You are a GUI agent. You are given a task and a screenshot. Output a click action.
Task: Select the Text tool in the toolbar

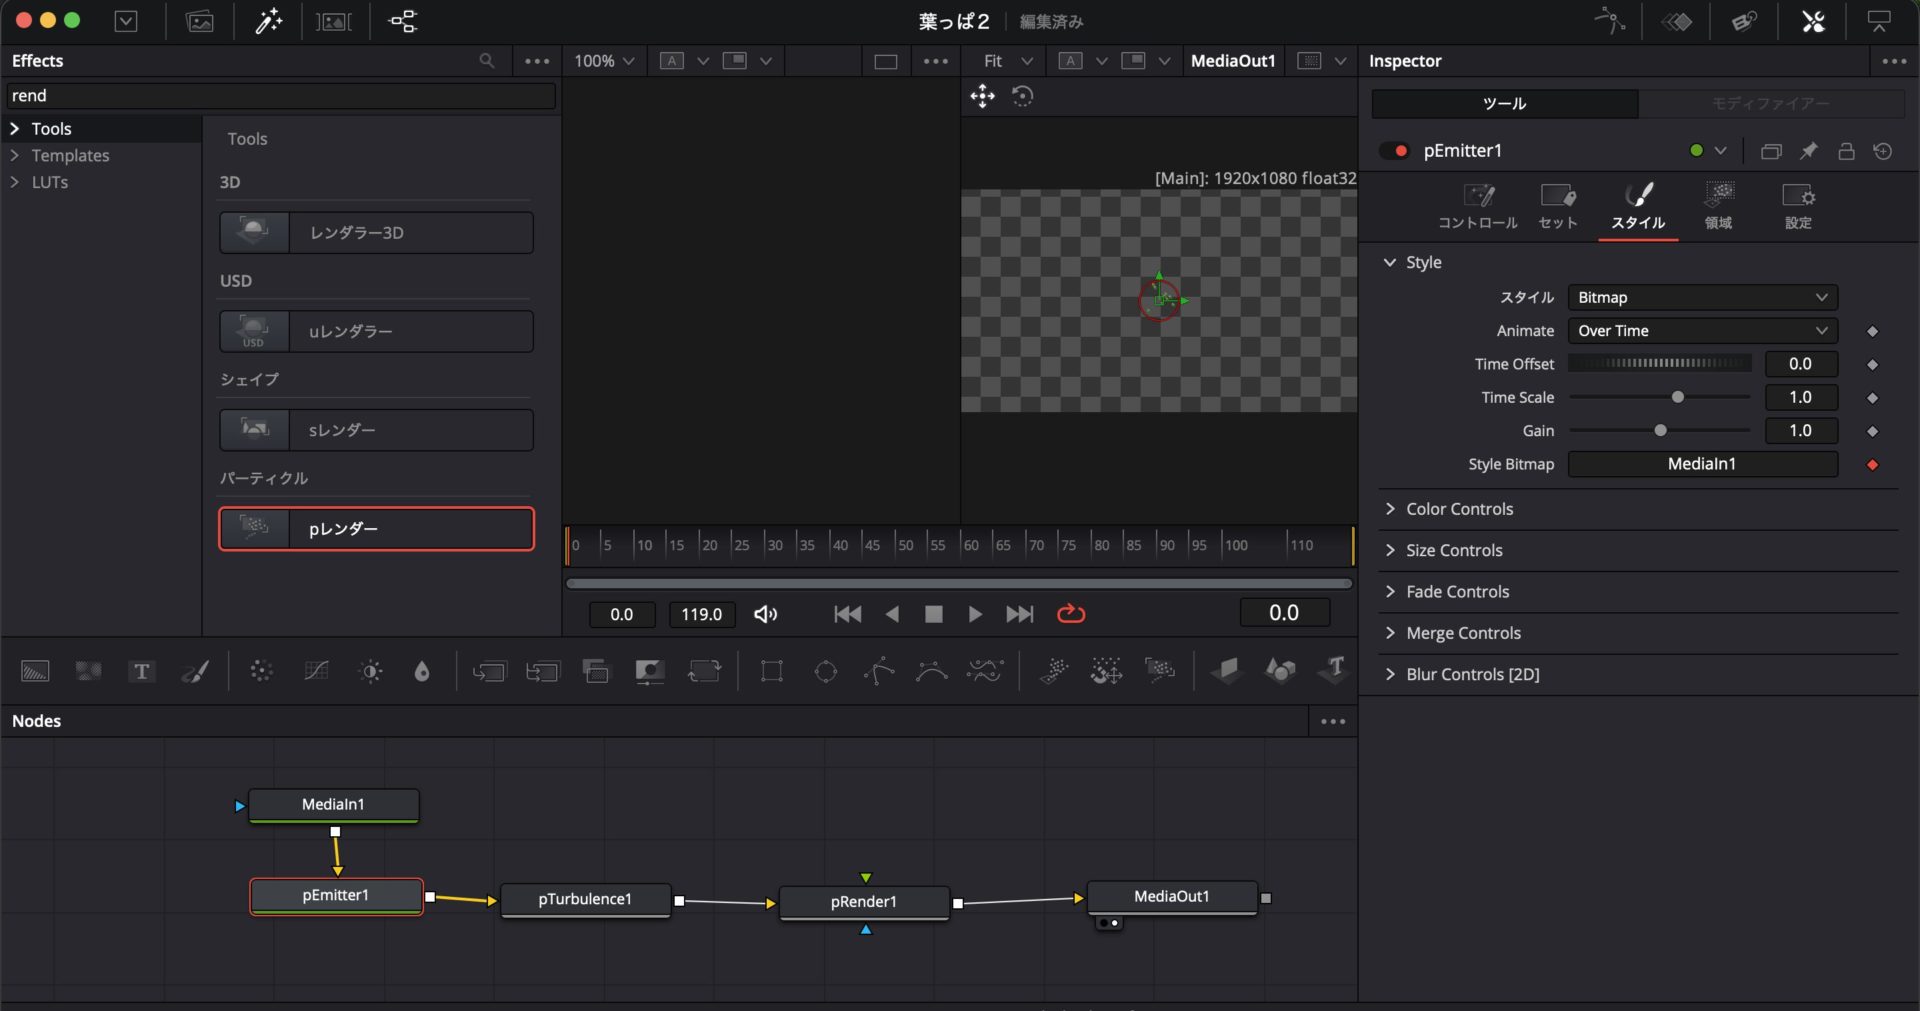coord(141,671)
